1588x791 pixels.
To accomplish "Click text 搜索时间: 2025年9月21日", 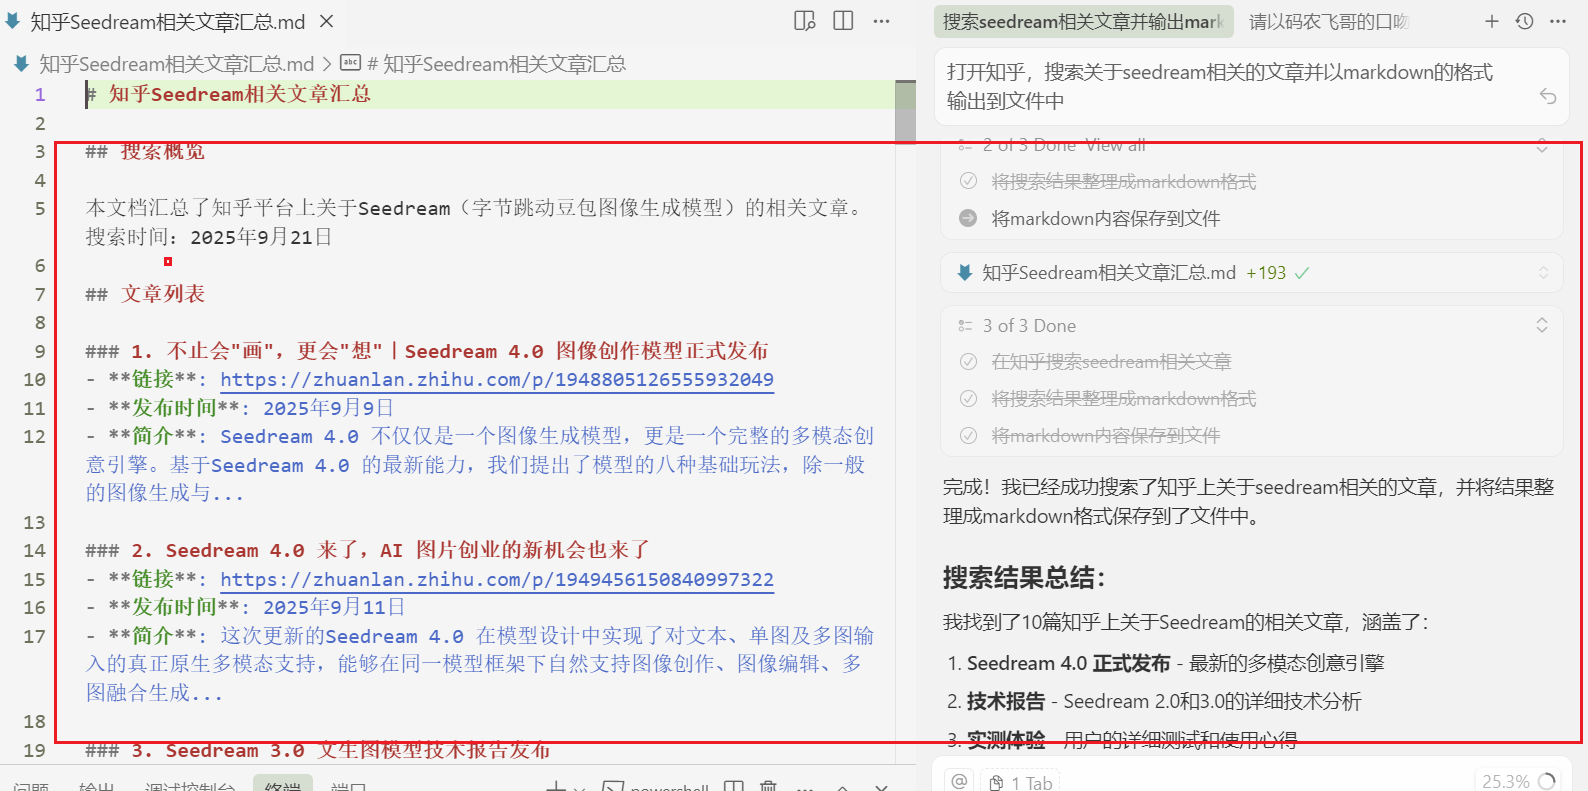I will pos(209,237).
